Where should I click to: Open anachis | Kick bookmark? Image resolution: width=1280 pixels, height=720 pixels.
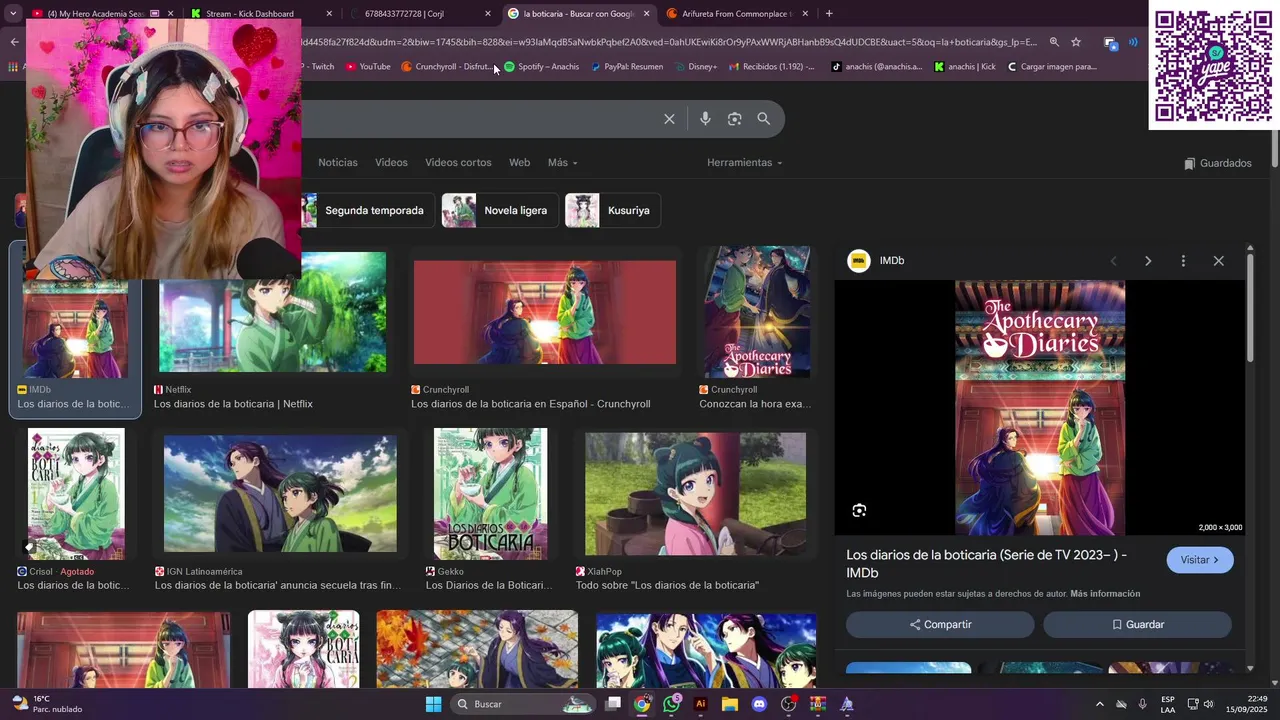point(965,67)
